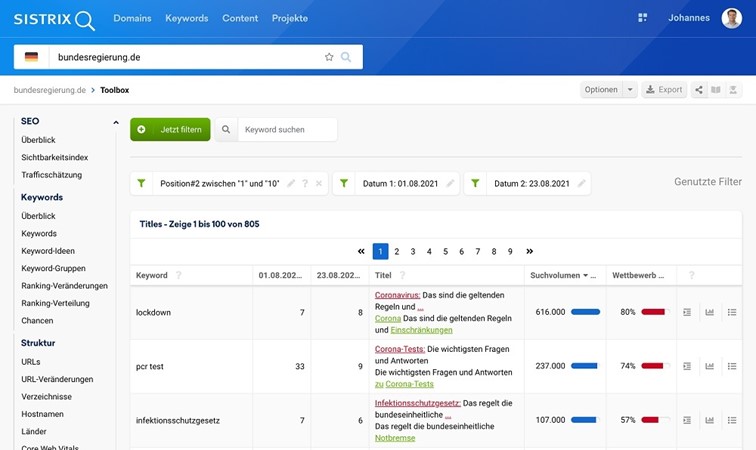Screen dimensions: 756x450
Task: Click the Optionen button
Action: click(x=601, y=90)
